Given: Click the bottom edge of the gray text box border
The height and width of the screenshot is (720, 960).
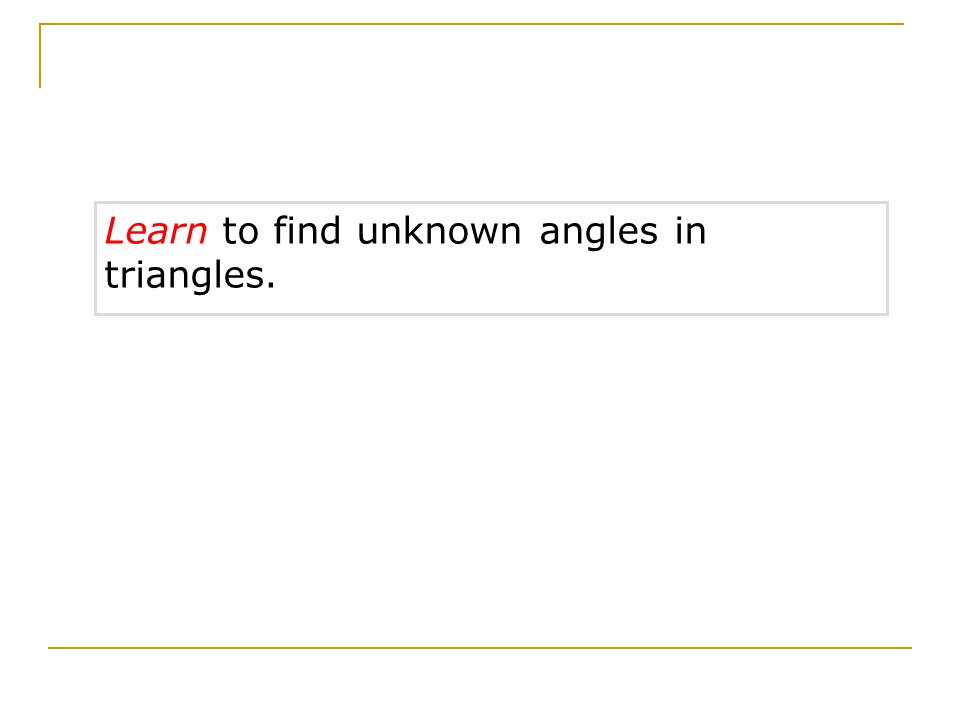Looking at the screenshot, I should pyautogui.click(x=491, y=314).
